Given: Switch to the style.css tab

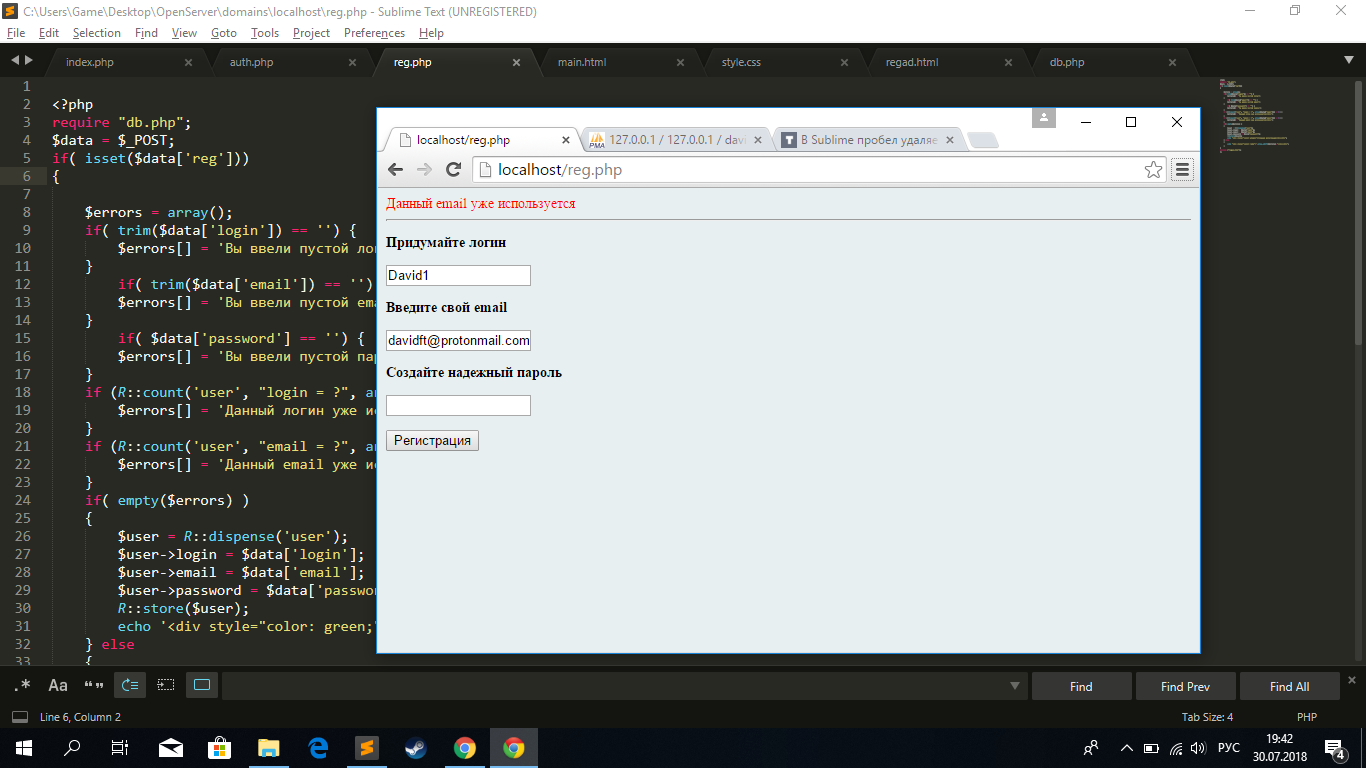Looking at the screenshot, I should [x=741, y=62].
